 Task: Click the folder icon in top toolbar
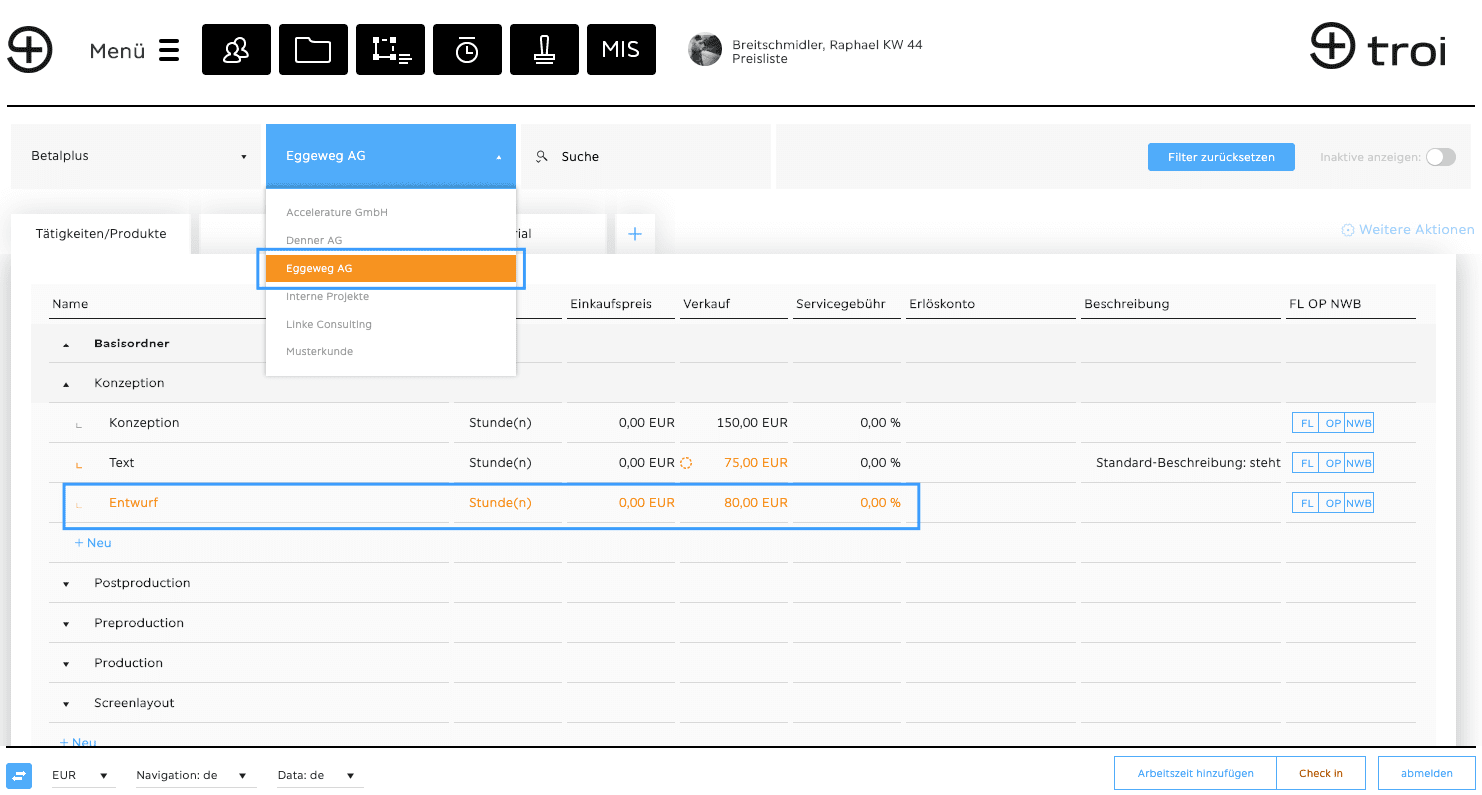tap(313, 50)
